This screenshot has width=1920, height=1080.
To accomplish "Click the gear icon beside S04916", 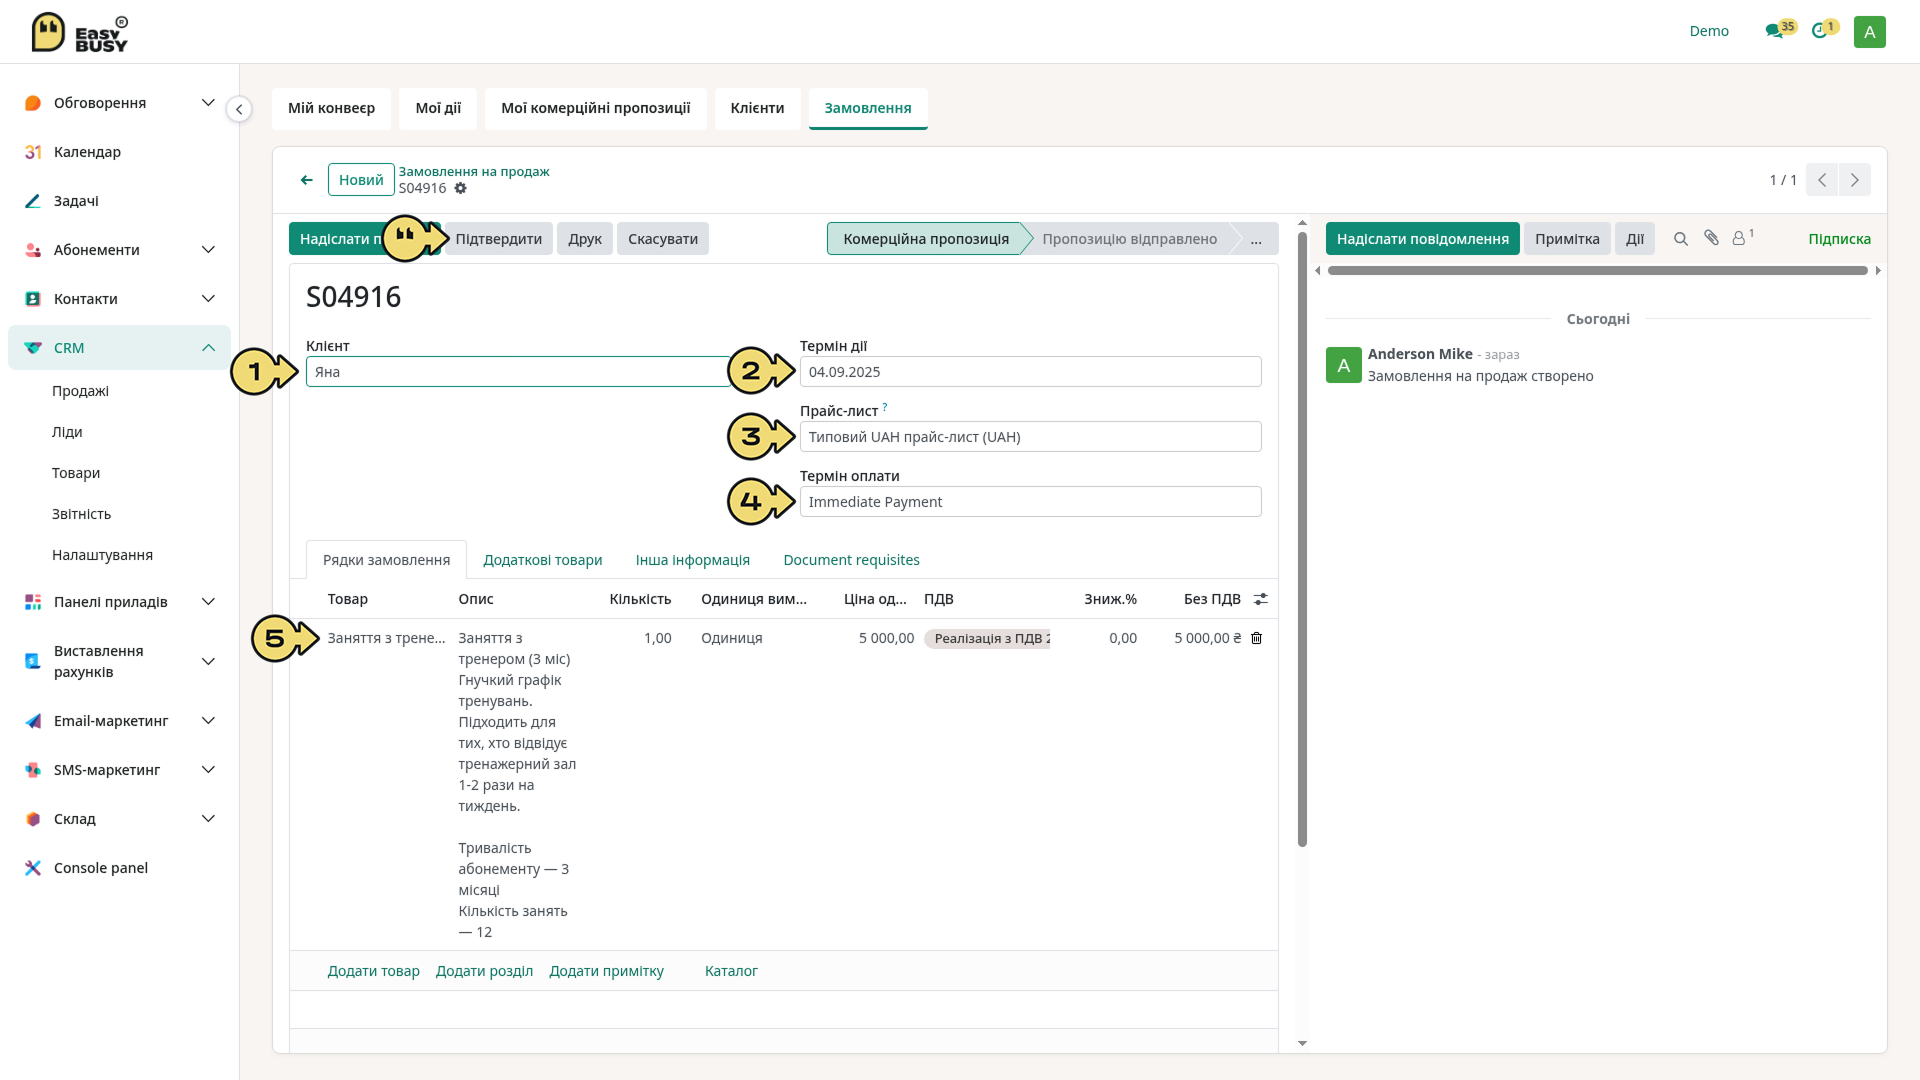I will tap(460, 188).
